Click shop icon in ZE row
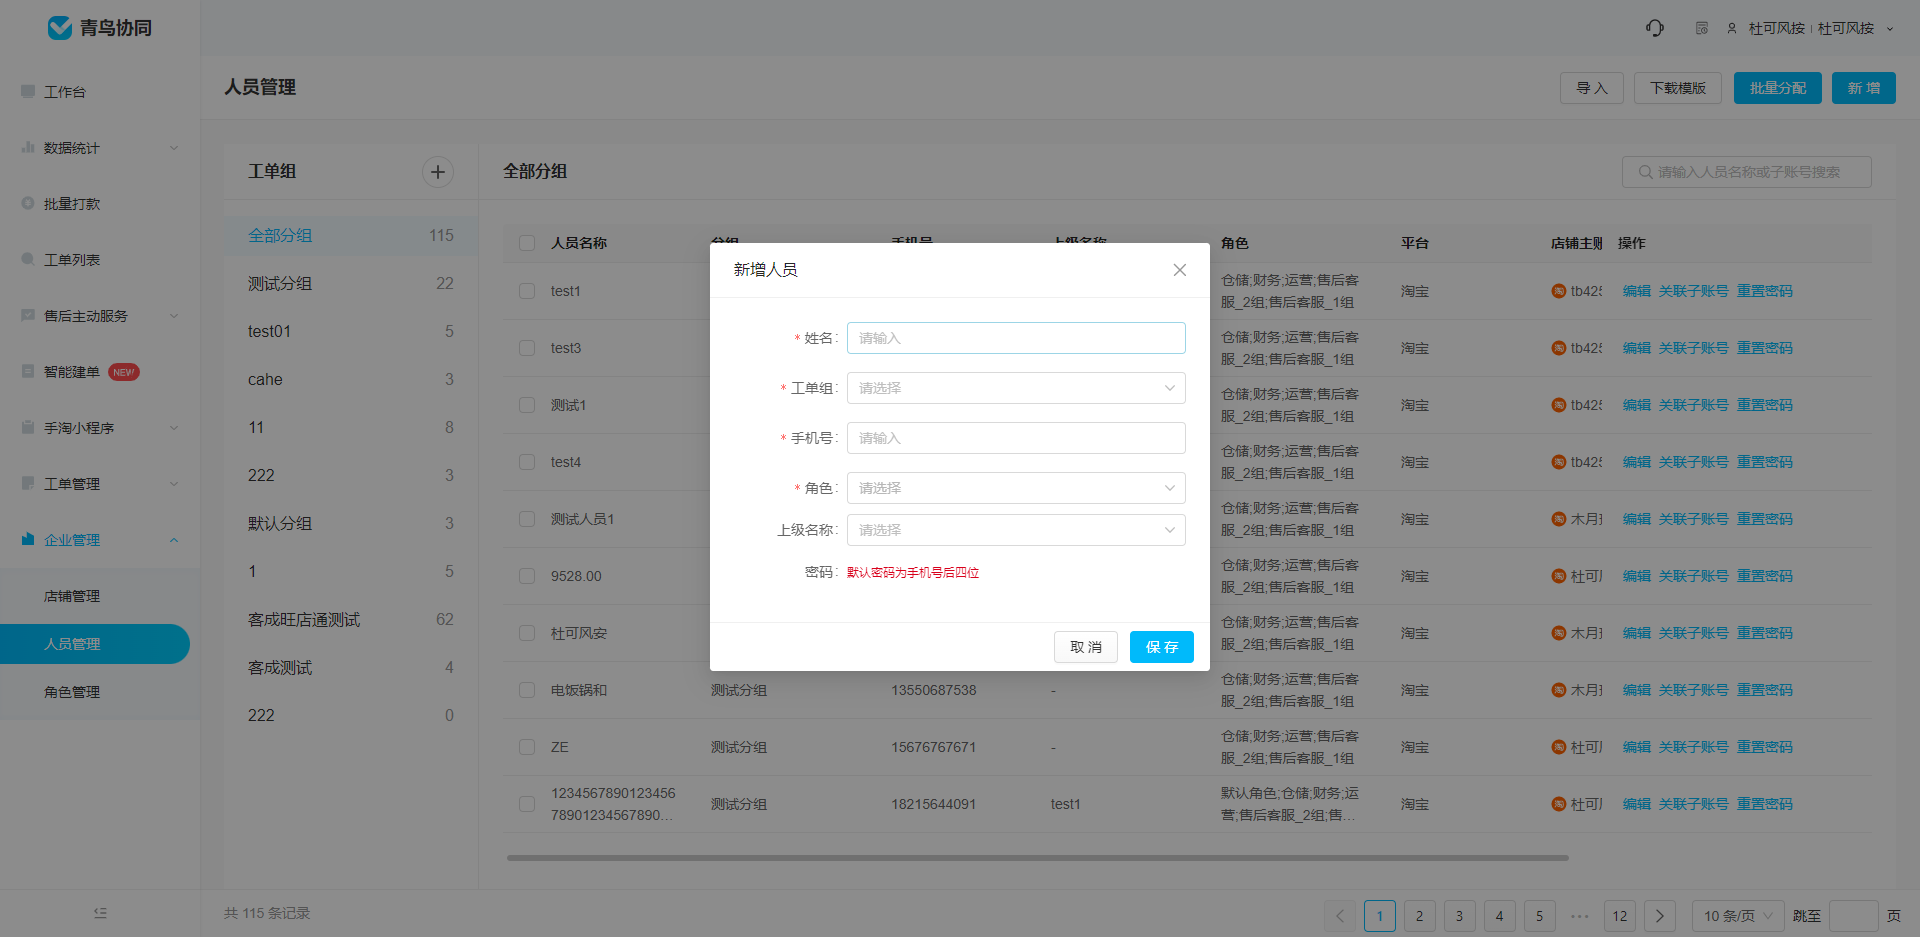 (x=1558, y=747)
